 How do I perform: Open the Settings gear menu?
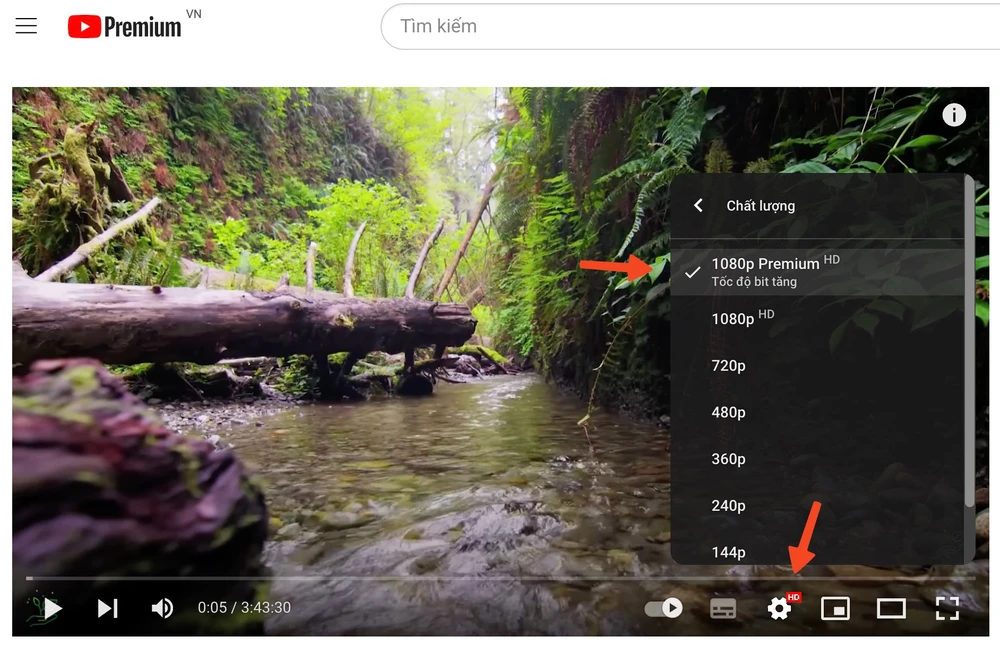point(779,607)
